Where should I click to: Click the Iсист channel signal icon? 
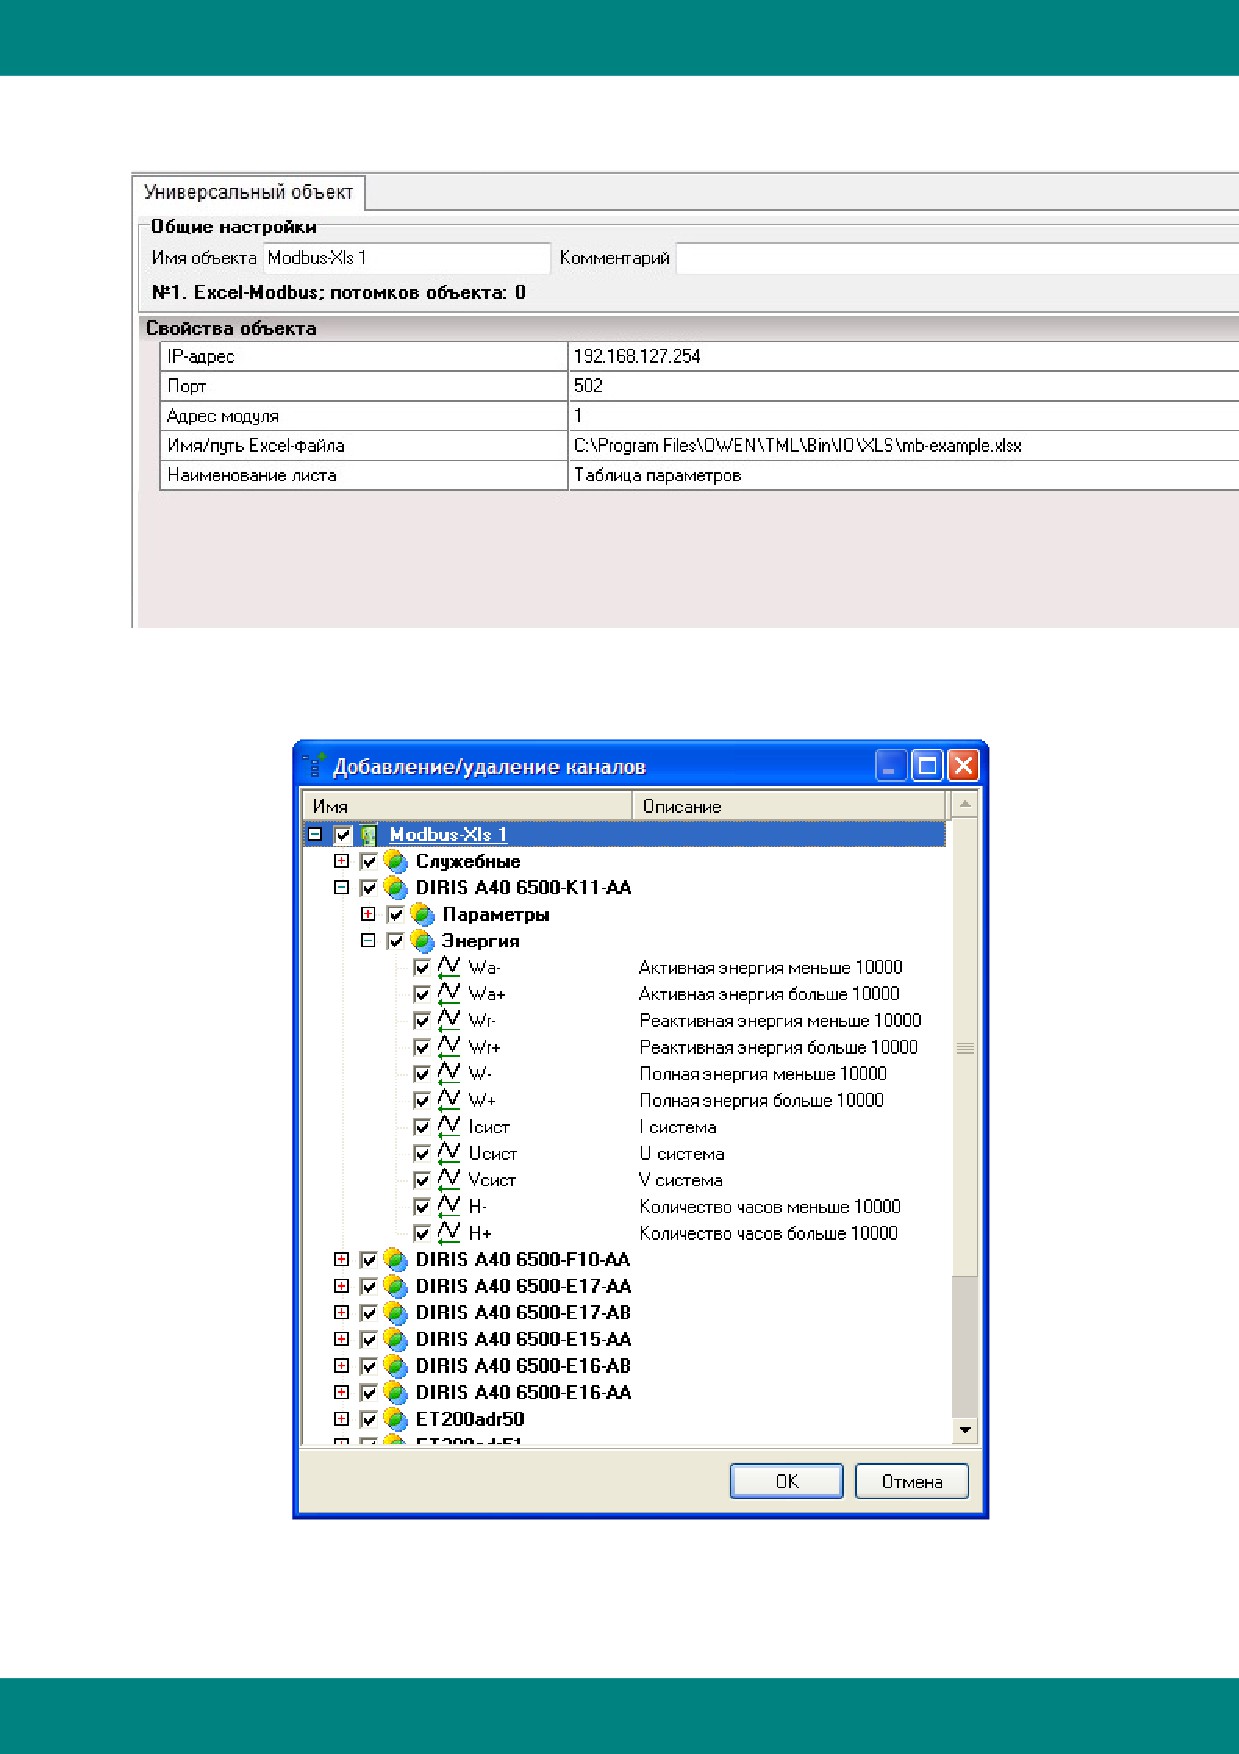[449, 1127]
